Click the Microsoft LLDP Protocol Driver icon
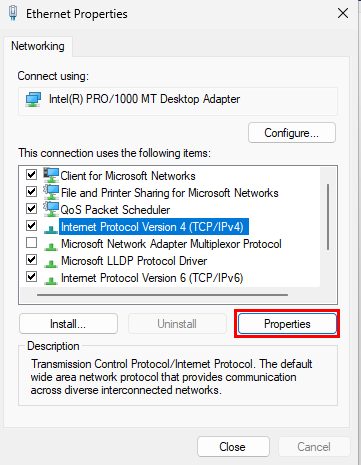The width and height of the screenshot is (361, 465). pos(51,263)
